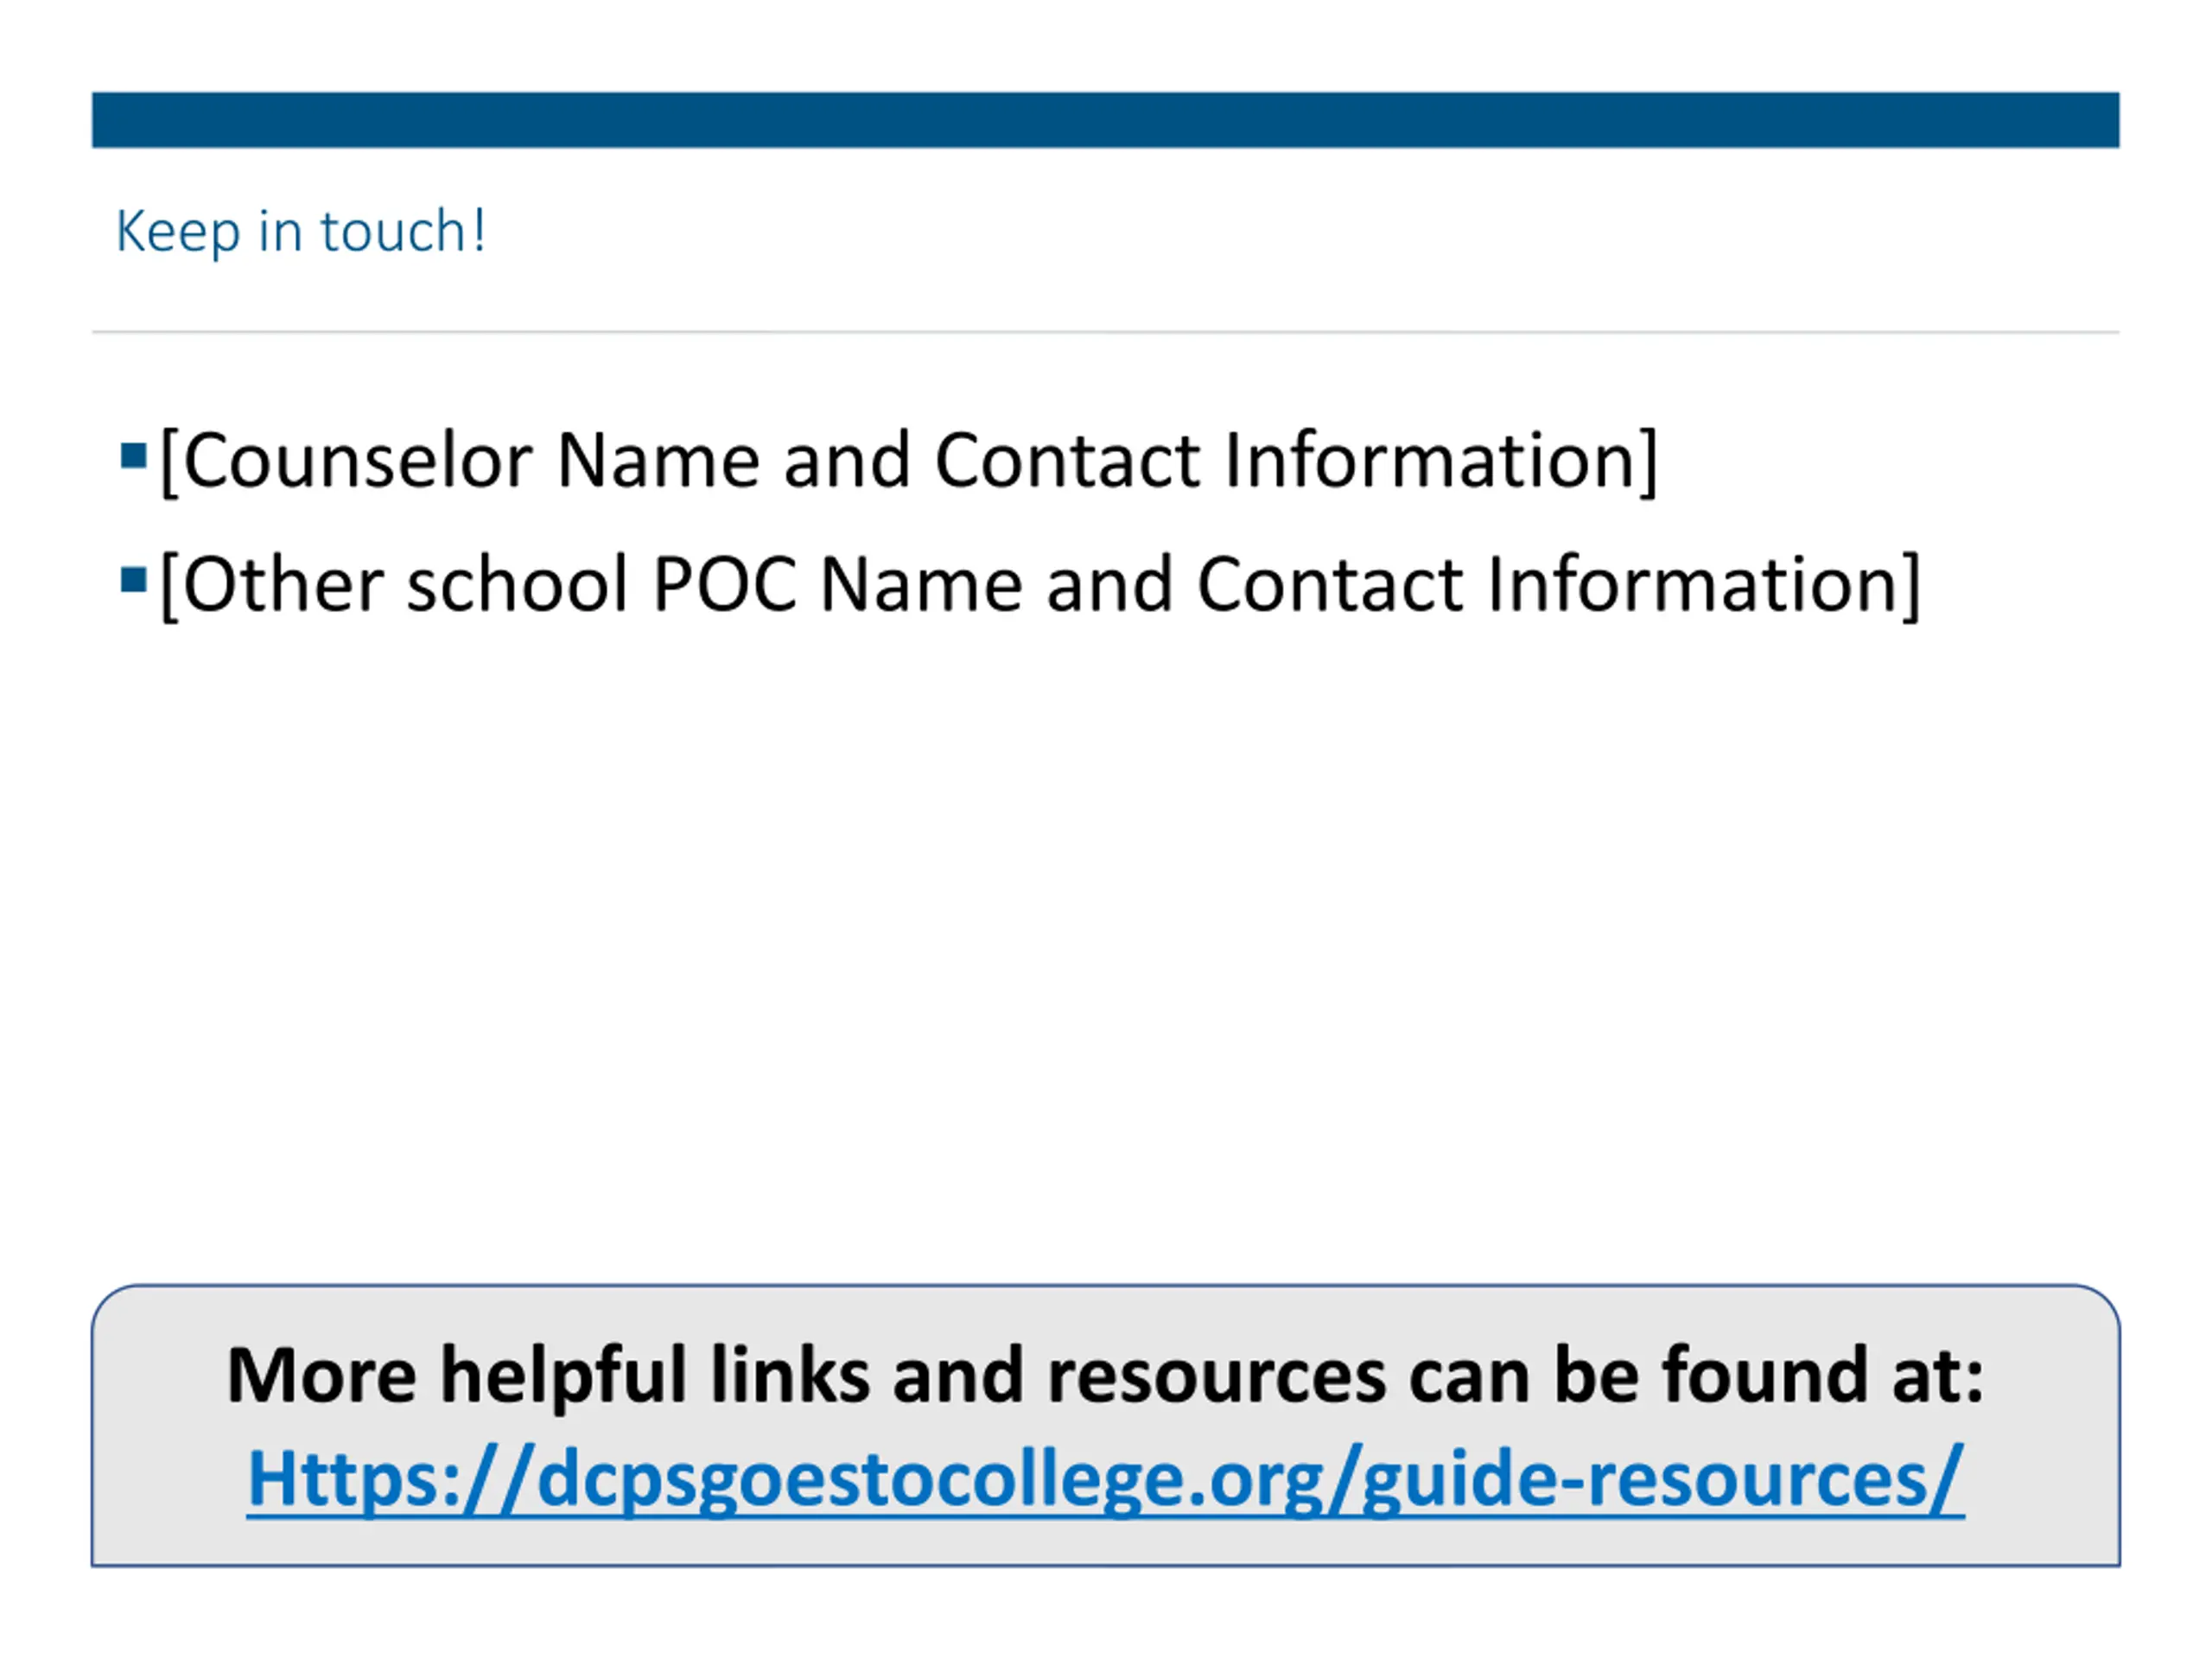Viewport: 2212px width, 1659px height.
Task: Open the dcpsgoestocollege.org guide-resources link
Action: click(1105, 1479)
